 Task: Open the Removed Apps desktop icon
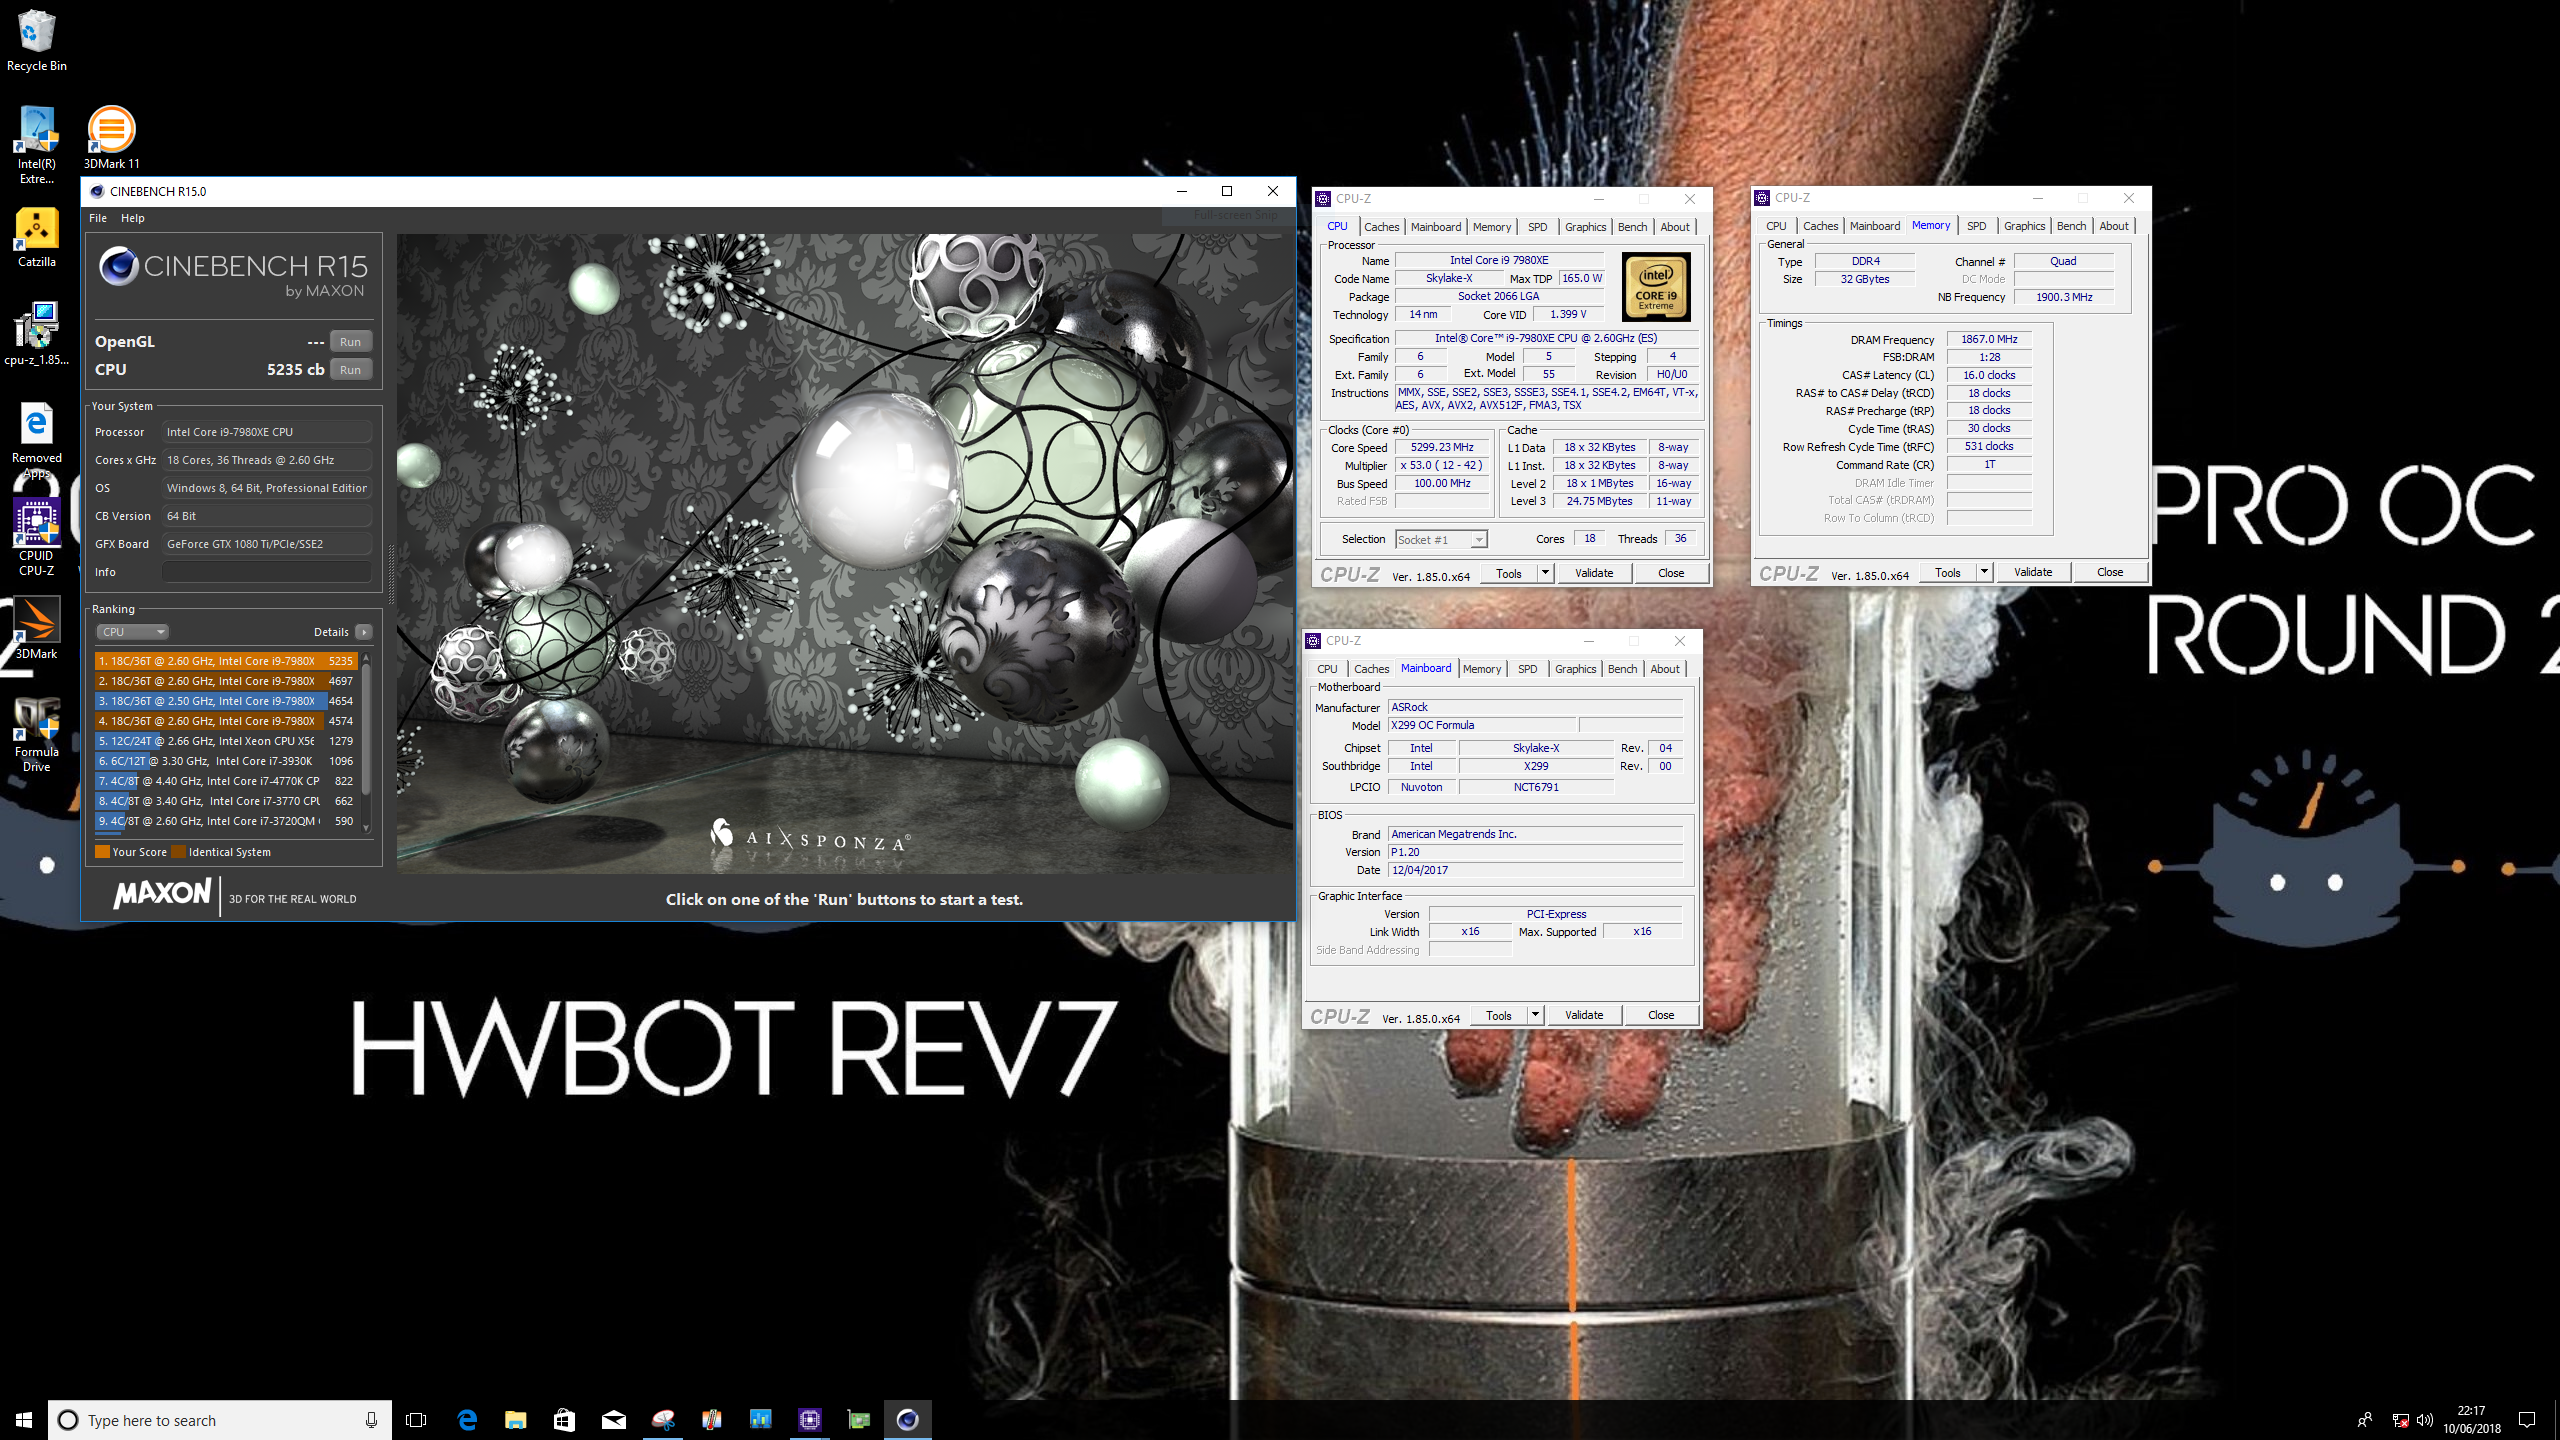36,440
